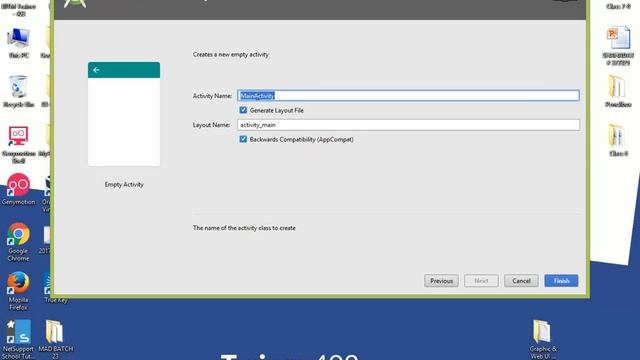The width and height of the screenshot is (640, 360).
Task: Focus the Layout Name input field
Action: point(408,125)
